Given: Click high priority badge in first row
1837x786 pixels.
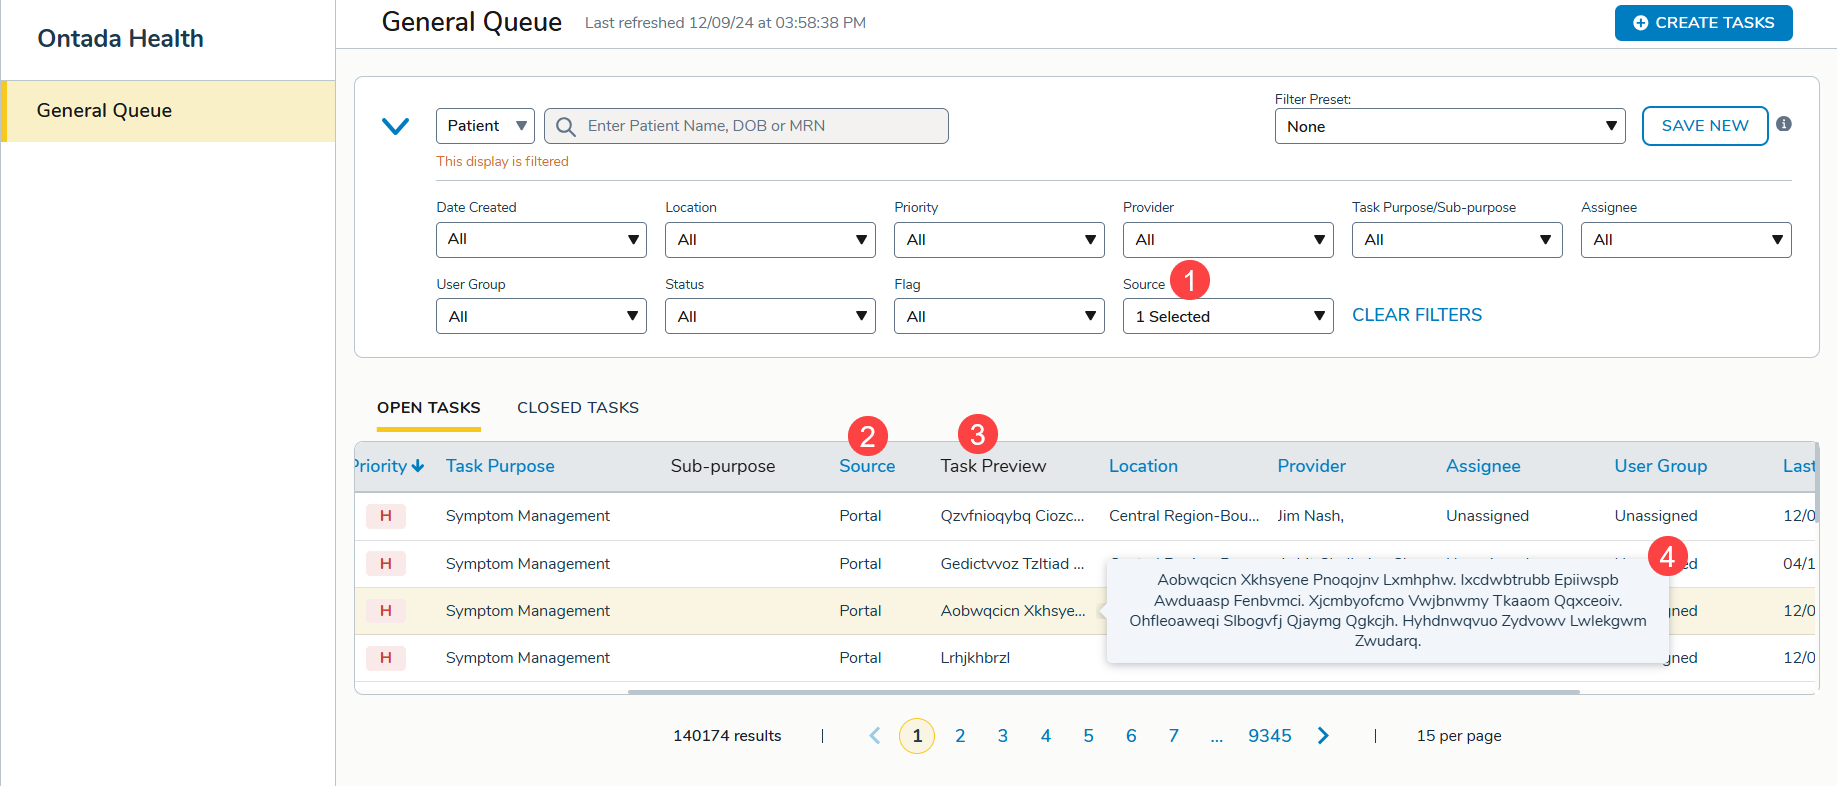Looking at the screenshot, I should (385, 516).
